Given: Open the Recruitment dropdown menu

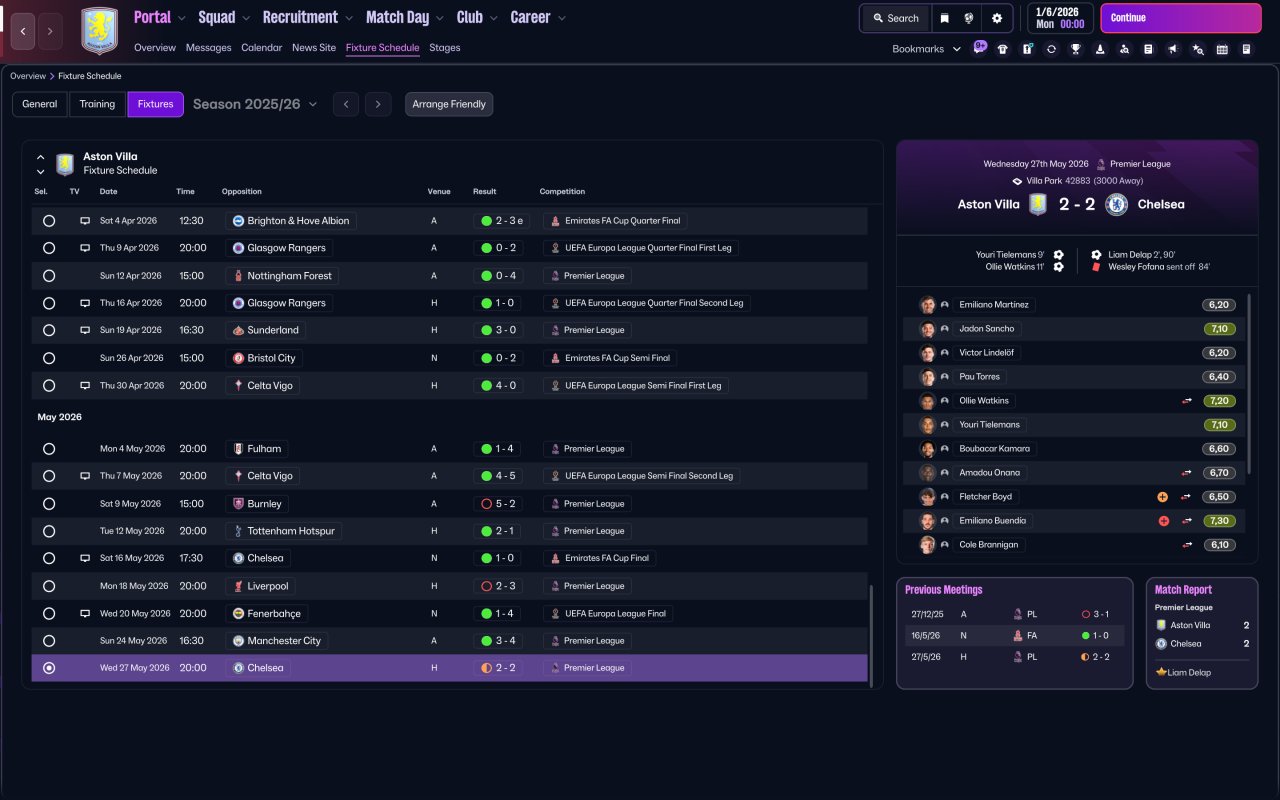Looking at the screenshot, I should tap(308, 18).
